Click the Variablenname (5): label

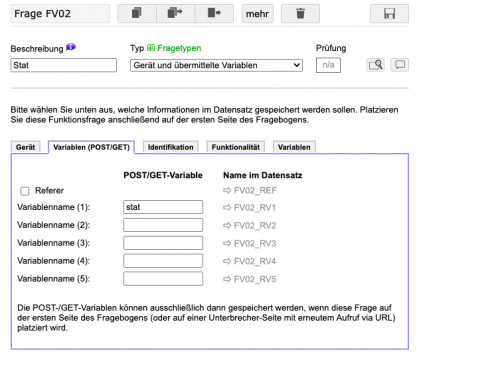54,279
